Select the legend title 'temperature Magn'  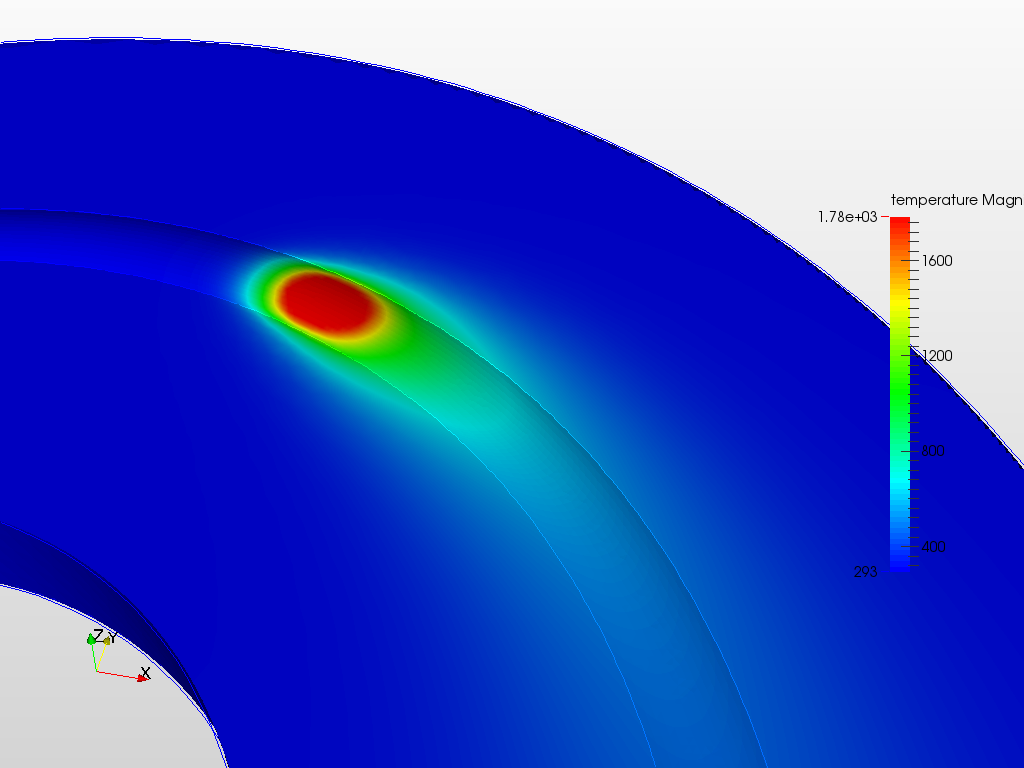click(955, 199)
